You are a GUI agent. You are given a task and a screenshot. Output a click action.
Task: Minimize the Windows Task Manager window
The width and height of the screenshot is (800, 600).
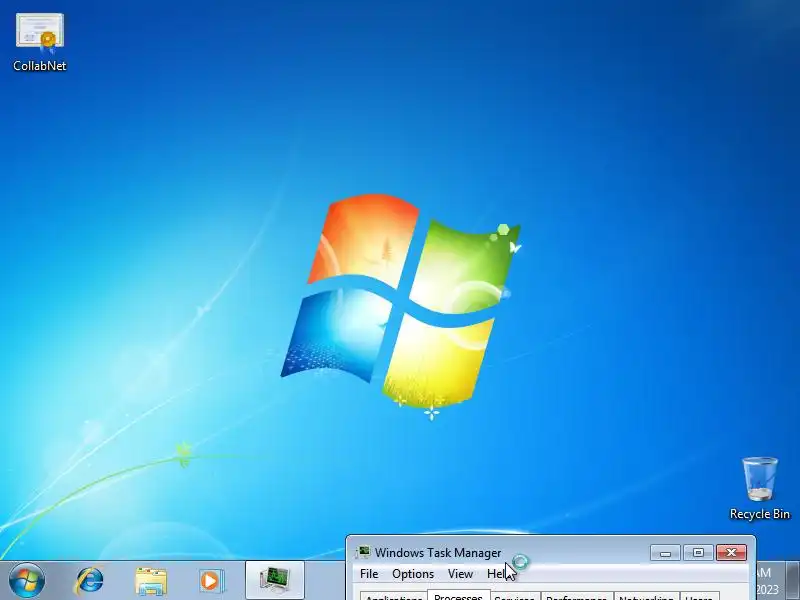click(665, 553)
